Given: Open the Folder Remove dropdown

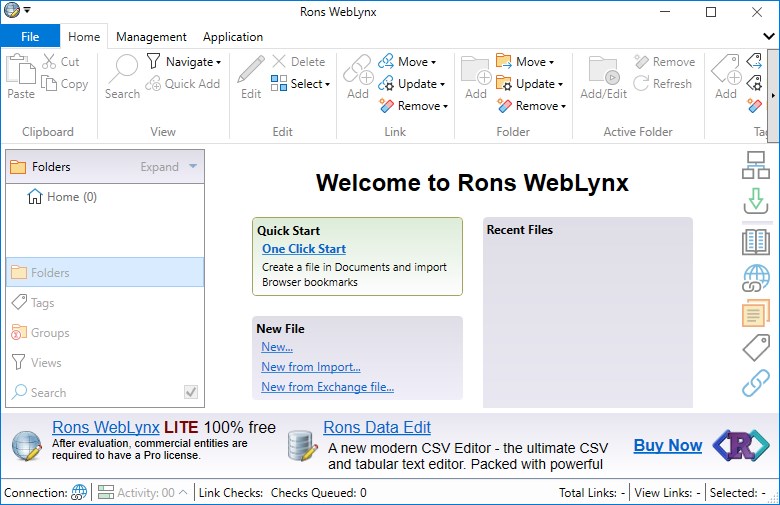Looking at the screenshot, I should point(531,105).
